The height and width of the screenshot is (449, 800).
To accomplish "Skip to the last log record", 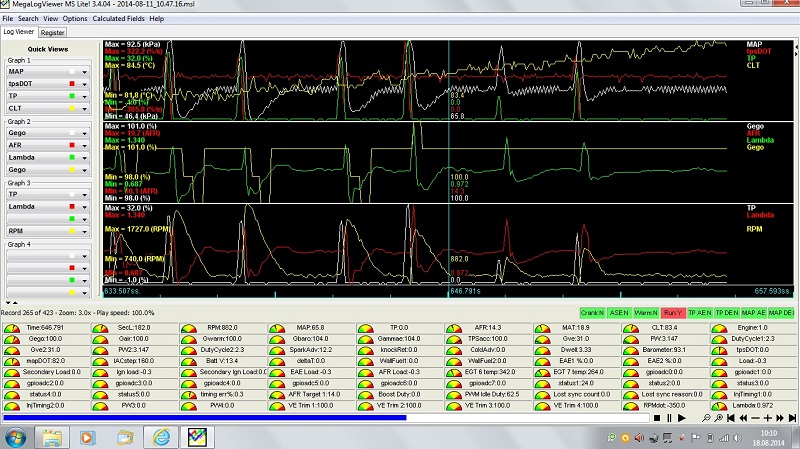I will [792, 418].
